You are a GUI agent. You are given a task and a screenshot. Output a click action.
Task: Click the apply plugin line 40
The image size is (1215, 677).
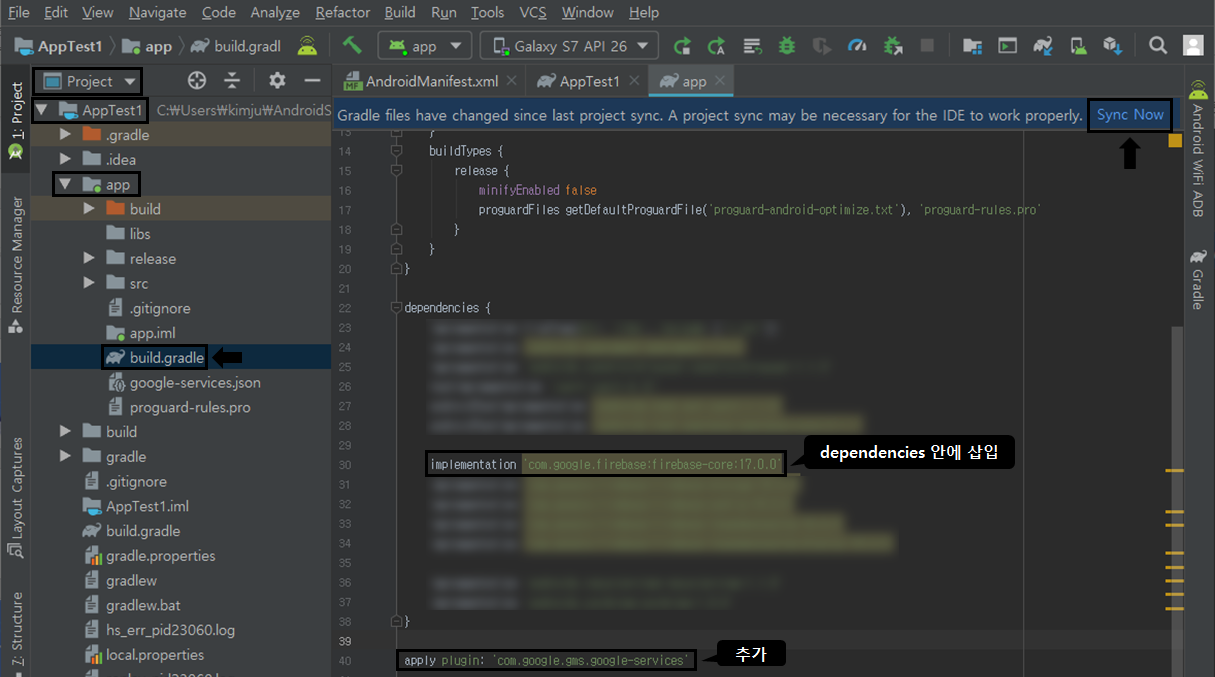coord(545,660)
